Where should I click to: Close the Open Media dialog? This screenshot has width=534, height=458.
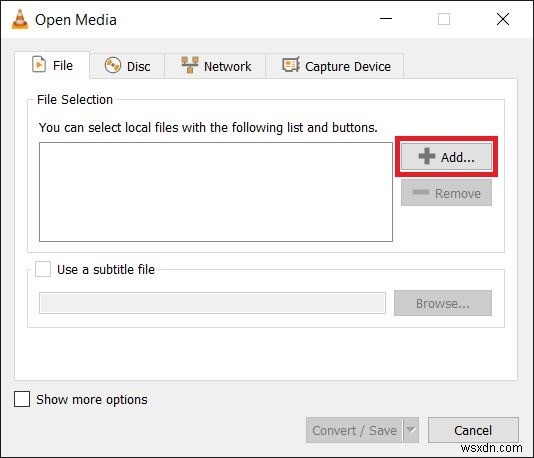point(503,19)
